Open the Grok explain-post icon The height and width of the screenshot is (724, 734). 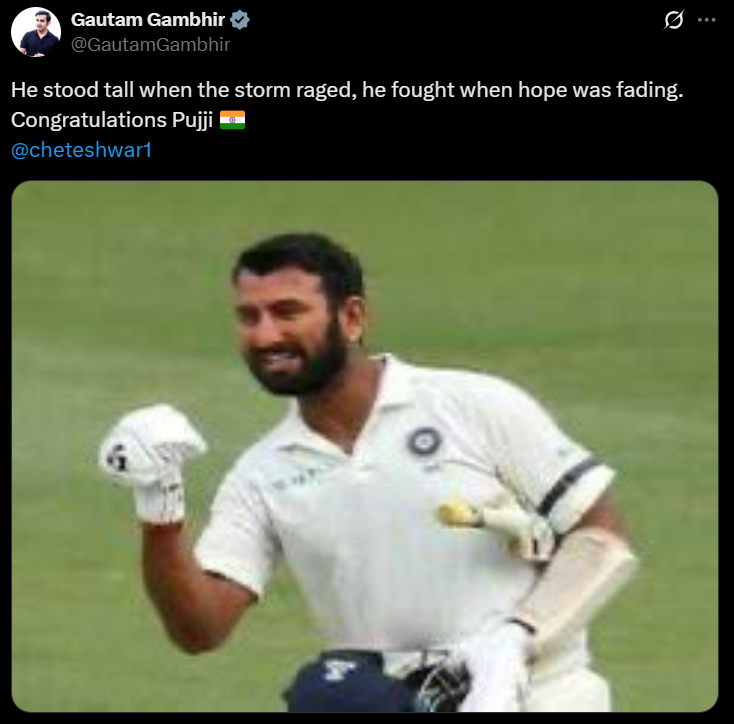click(x=674, y=20)
